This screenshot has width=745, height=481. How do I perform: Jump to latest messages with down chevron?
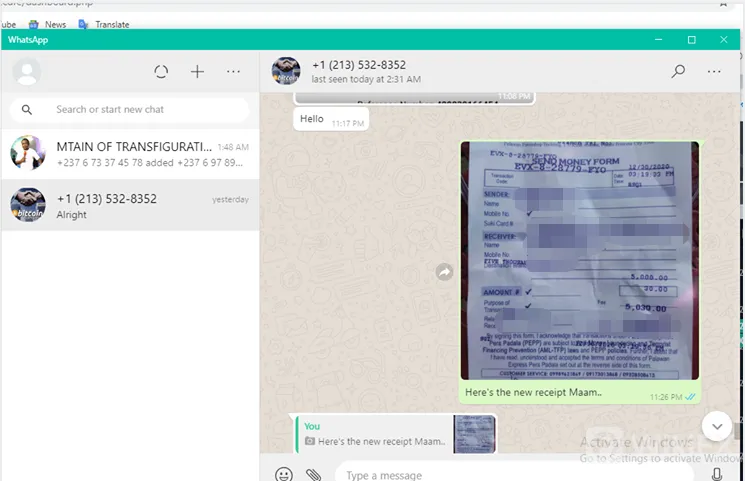[717, 426]
